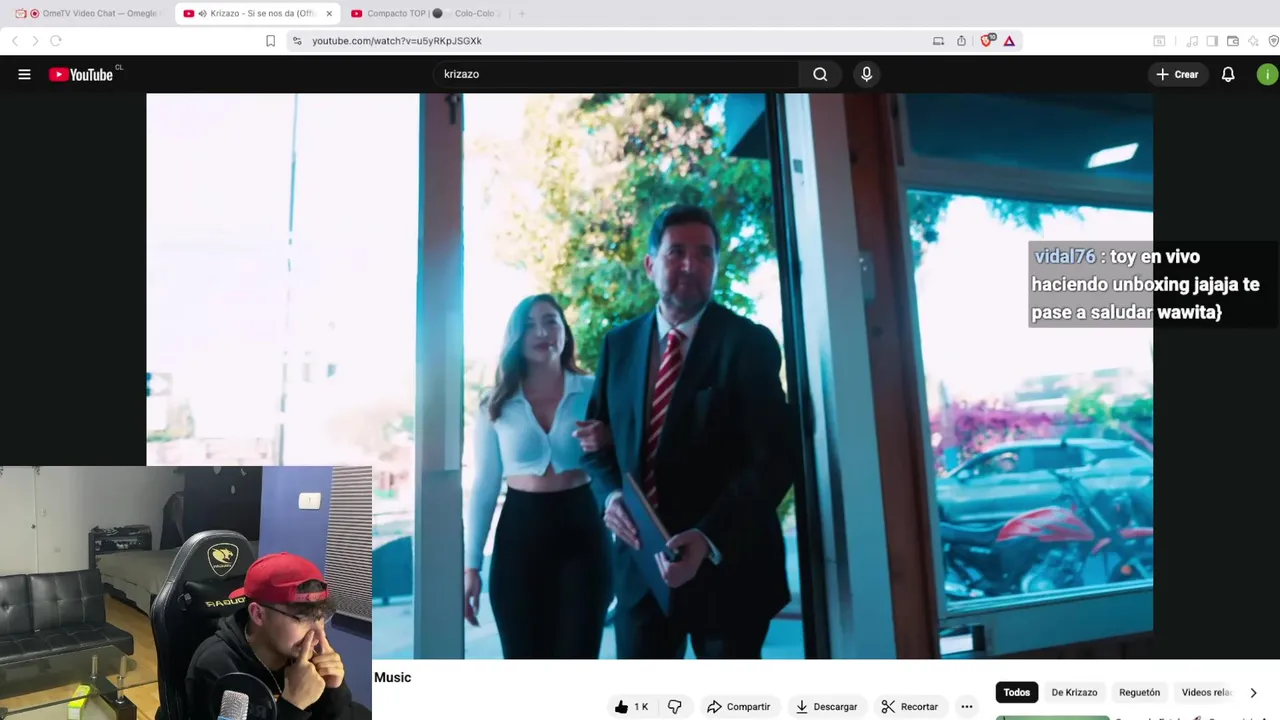Close the Krizazo tab
This screenshot has width=1280, height=720.
(329, 14)
